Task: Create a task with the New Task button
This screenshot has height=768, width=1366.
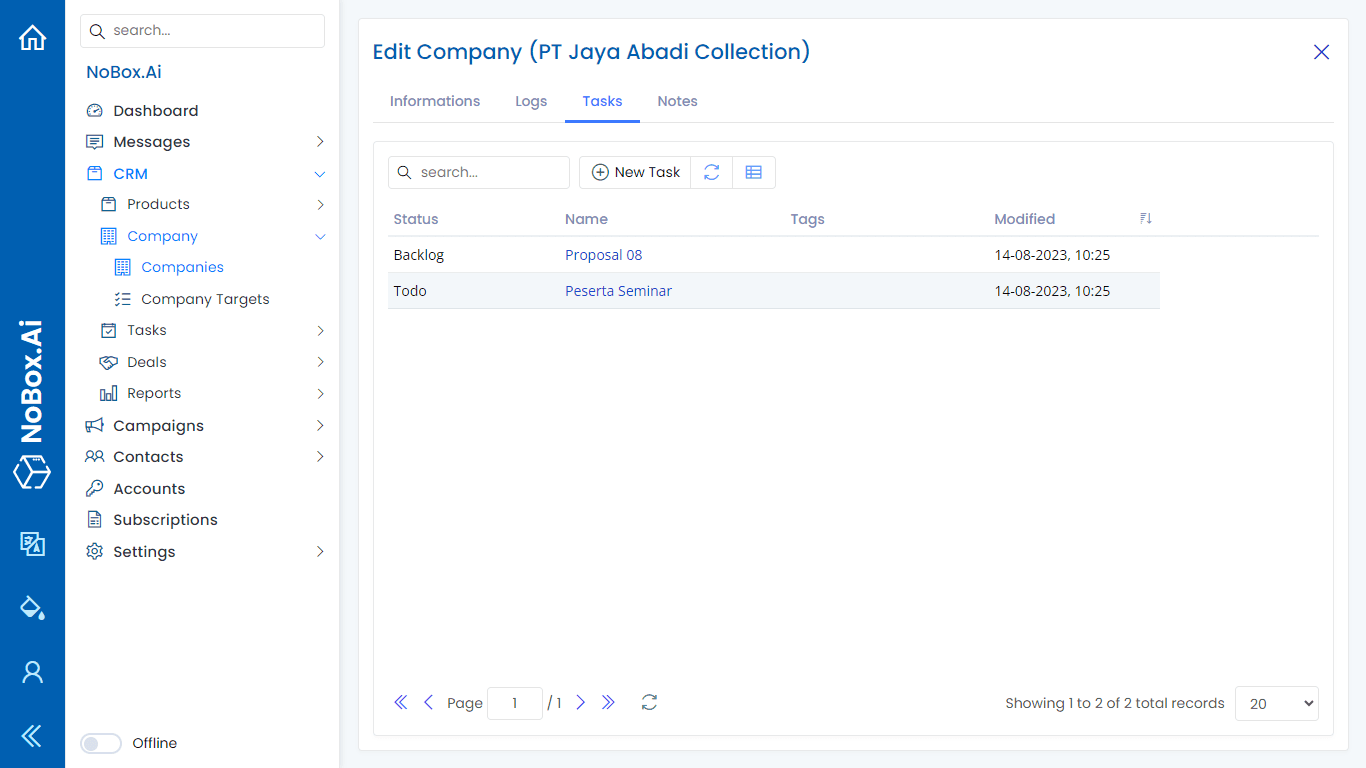Action: click(635, 172)
